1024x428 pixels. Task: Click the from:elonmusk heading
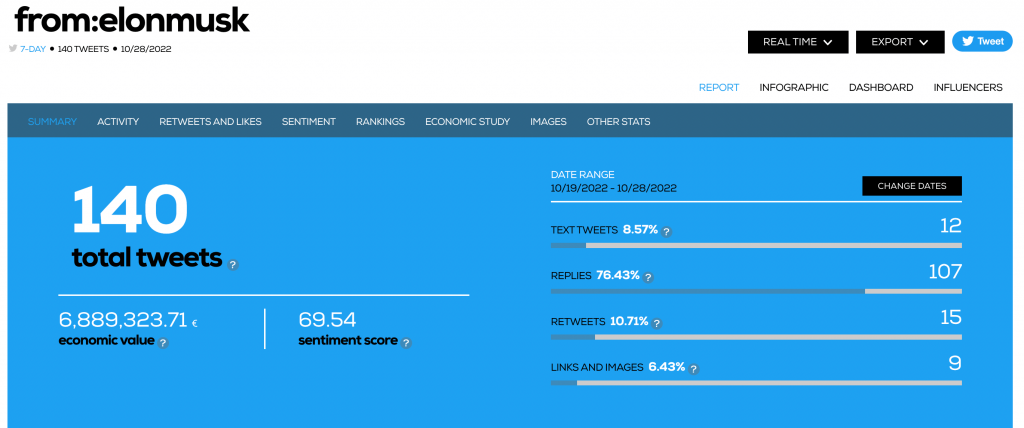pos(132,20)
